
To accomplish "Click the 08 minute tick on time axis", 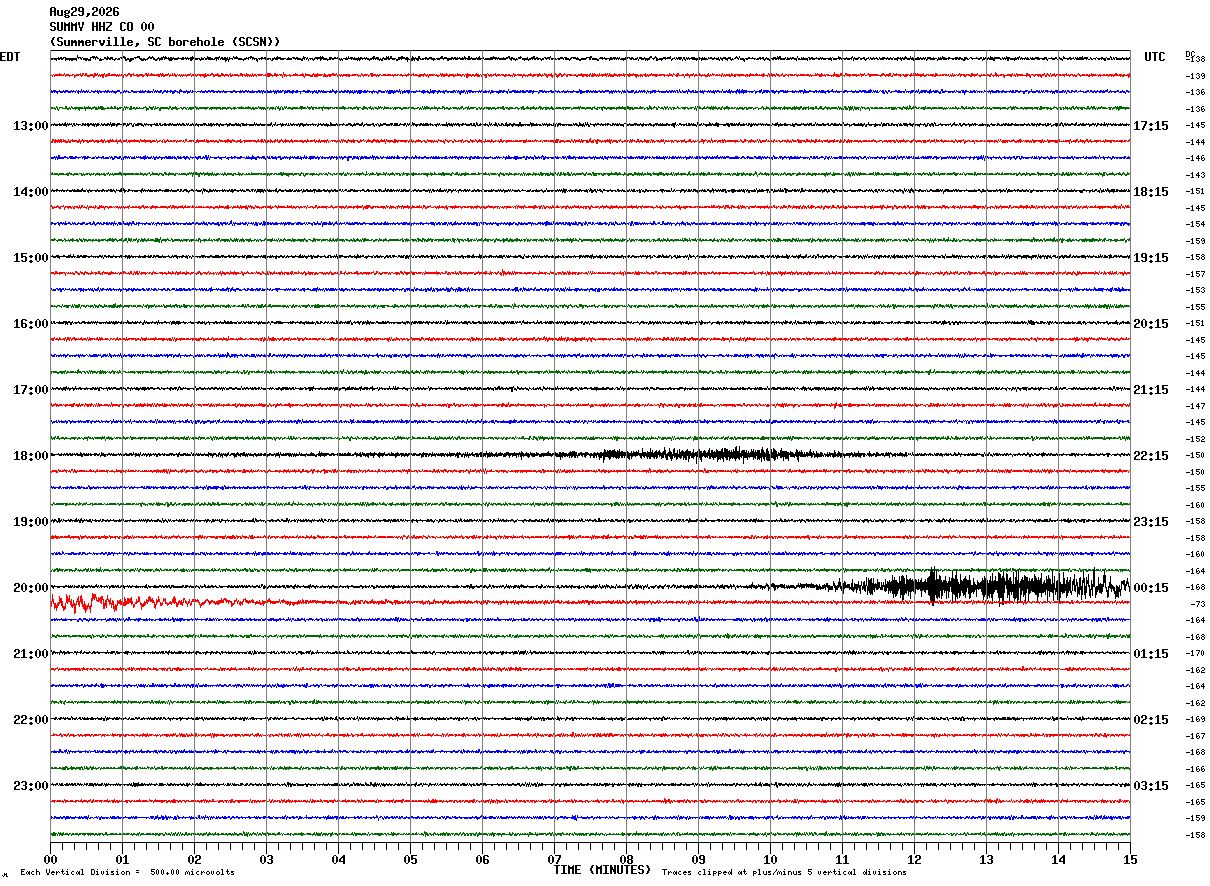I will click(626, 859).
